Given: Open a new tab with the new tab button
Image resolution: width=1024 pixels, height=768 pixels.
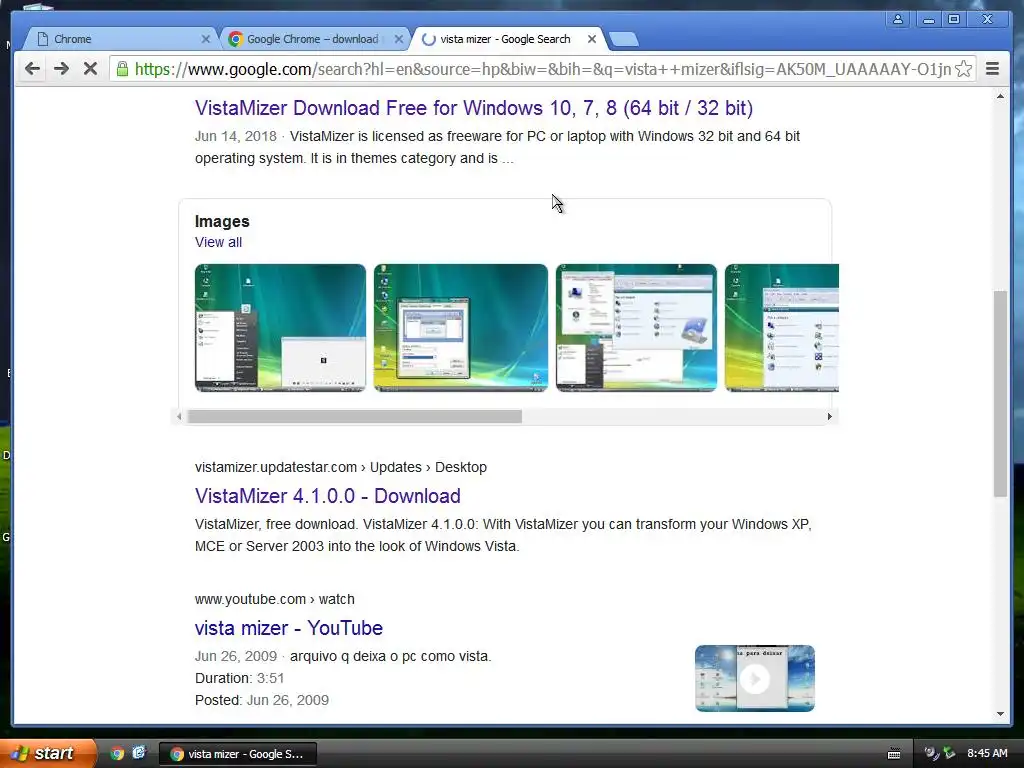Looking at the screenshot, I should 624,40.
